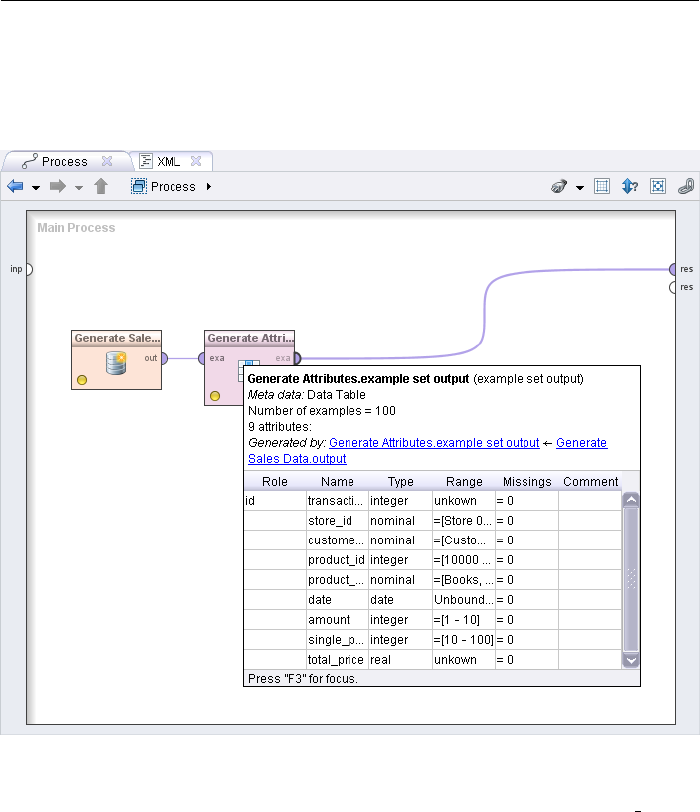This screenshot has height=812, width=700.
Task: Click the Name column header in table
Action: 337,482
